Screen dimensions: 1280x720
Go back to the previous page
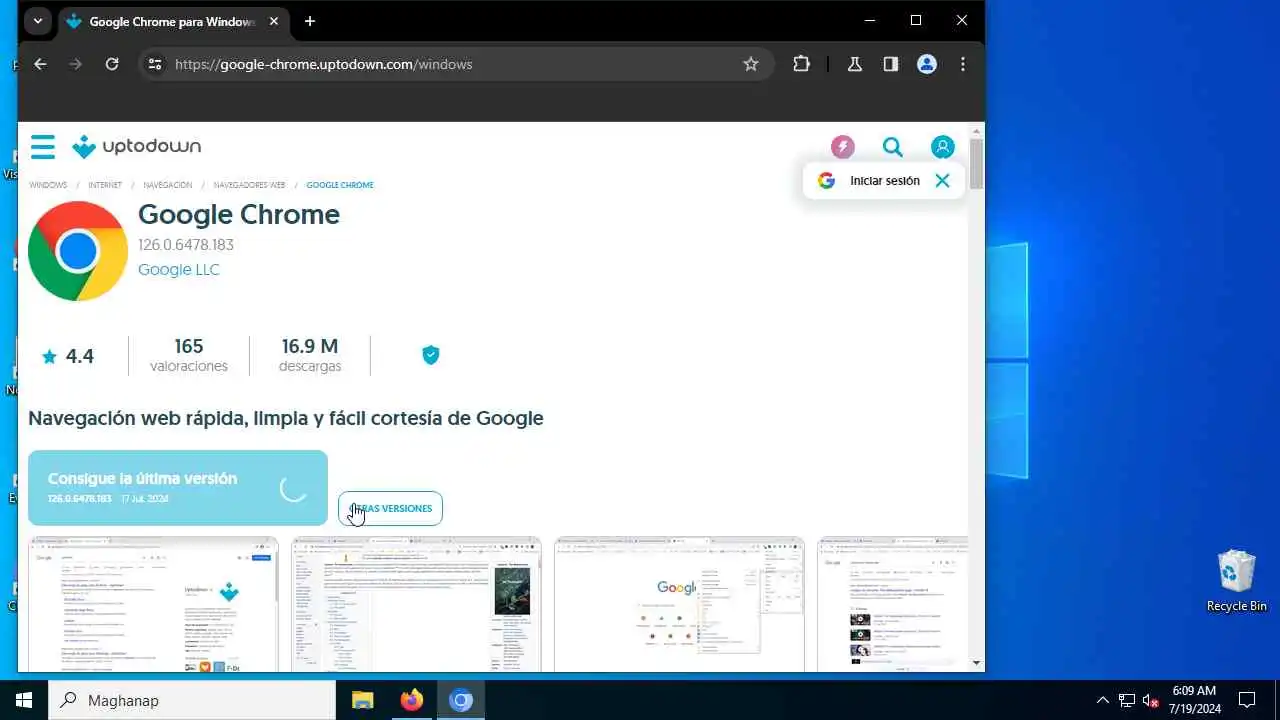coord(40,64)
